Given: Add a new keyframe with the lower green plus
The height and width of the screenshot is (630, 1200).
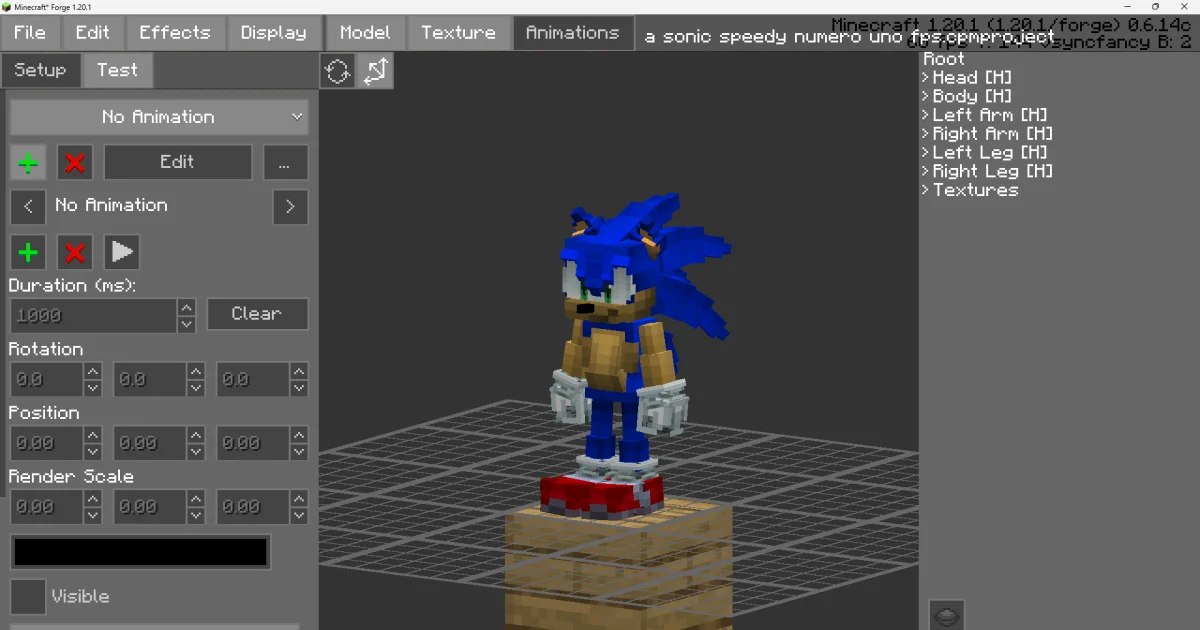Looking at the screenshot, I should coord(28,252).
